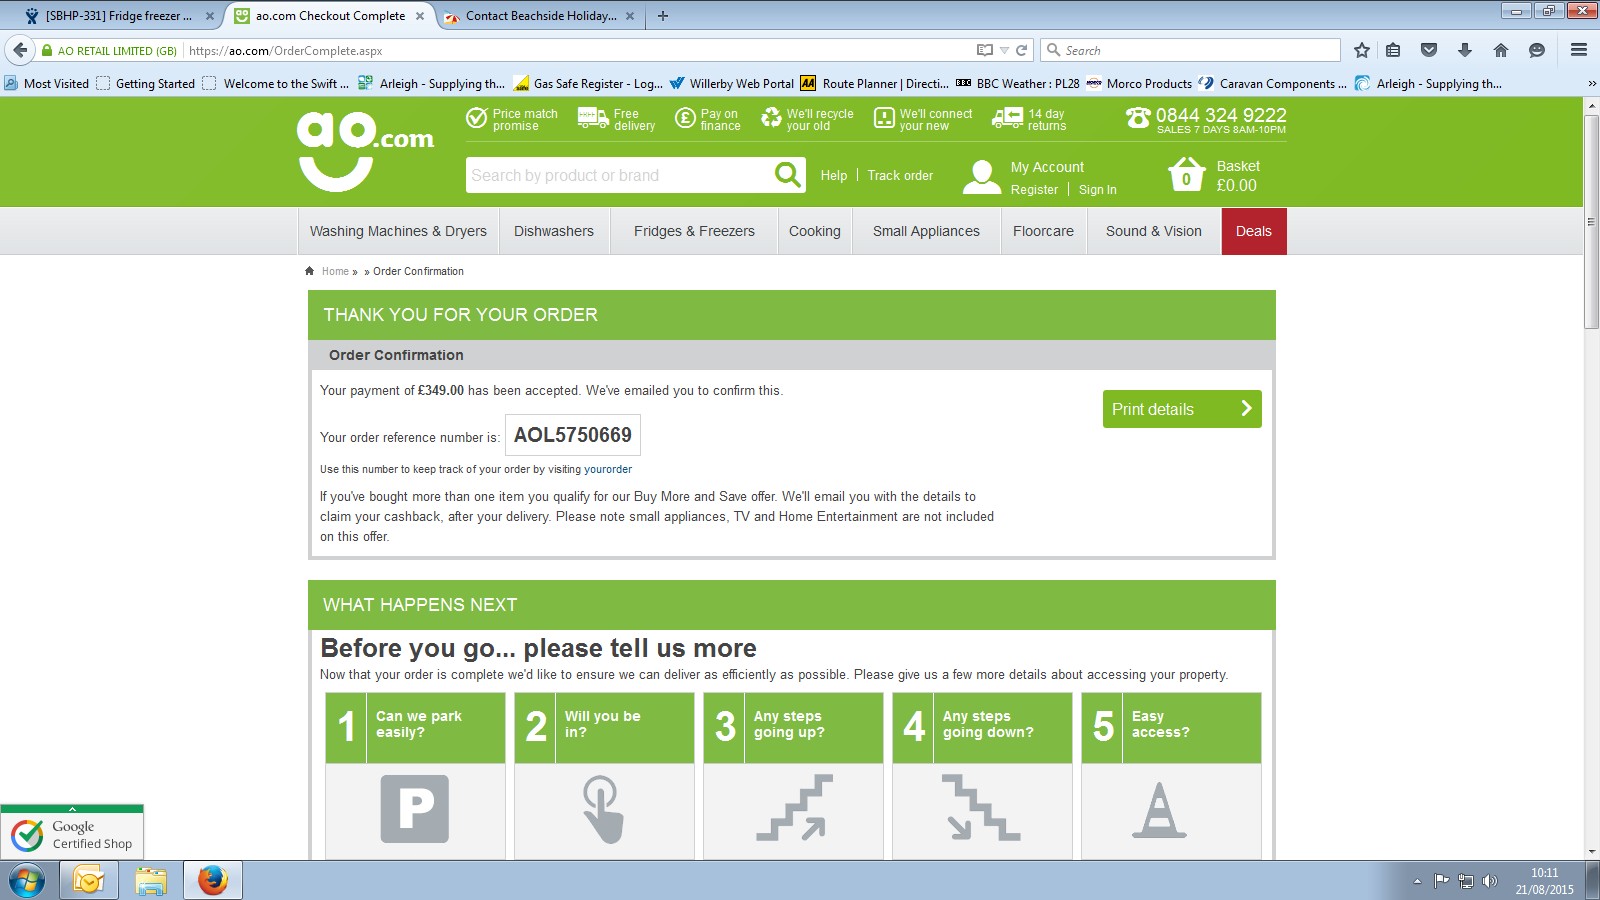Screen dimensions: 1600x900
Task: Click the magnifier icon in ao.com search
Action: coord(788,175)
